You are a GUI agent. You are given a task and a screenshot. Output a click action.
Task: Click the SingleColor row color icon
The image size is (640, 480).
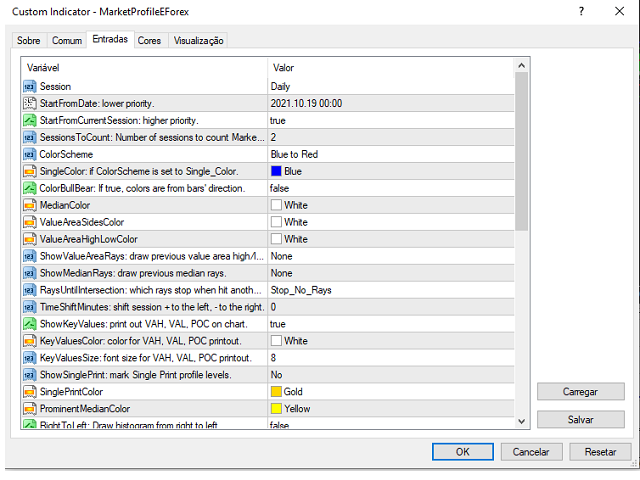point(30,171)
